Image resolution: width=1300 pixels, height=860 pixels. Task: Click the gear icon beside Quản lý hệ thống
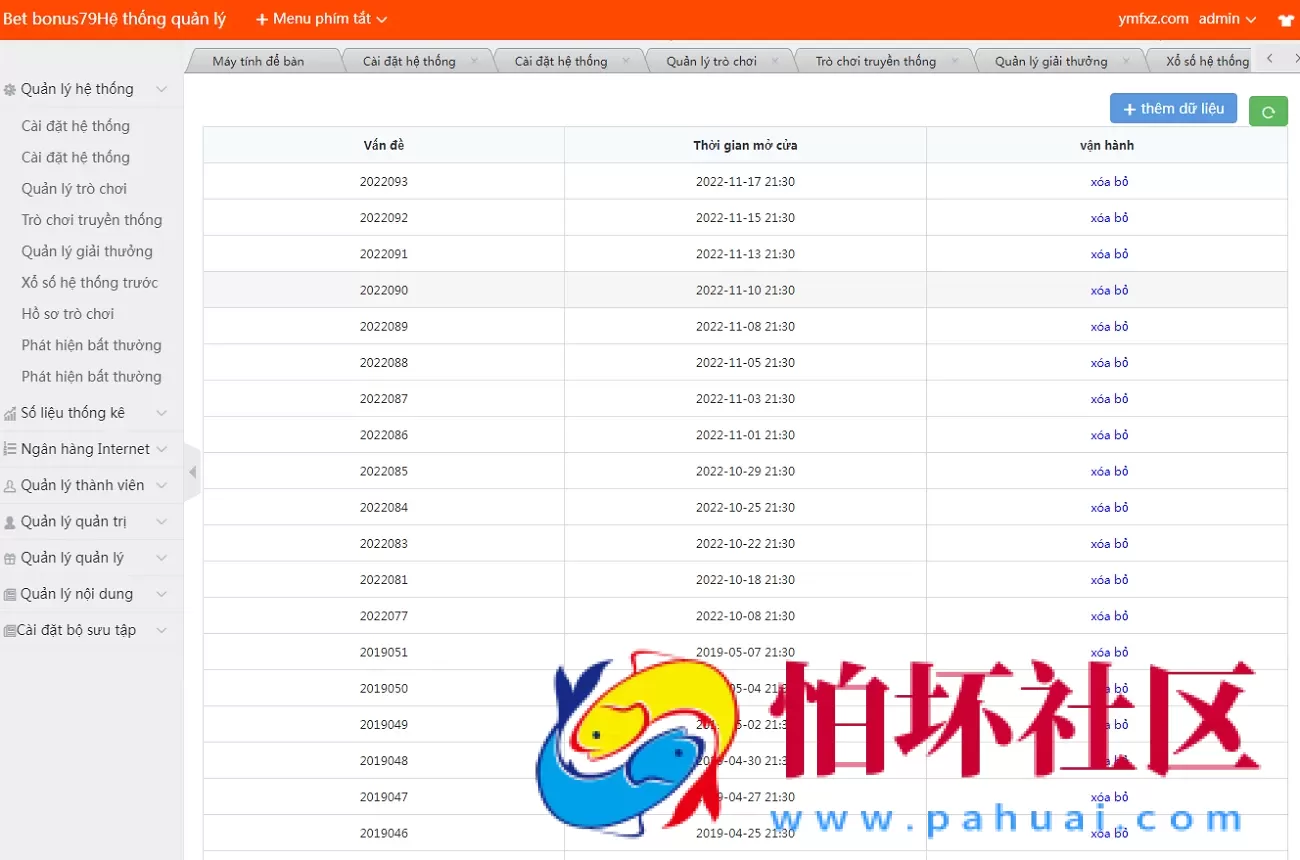tap(11, 88)
